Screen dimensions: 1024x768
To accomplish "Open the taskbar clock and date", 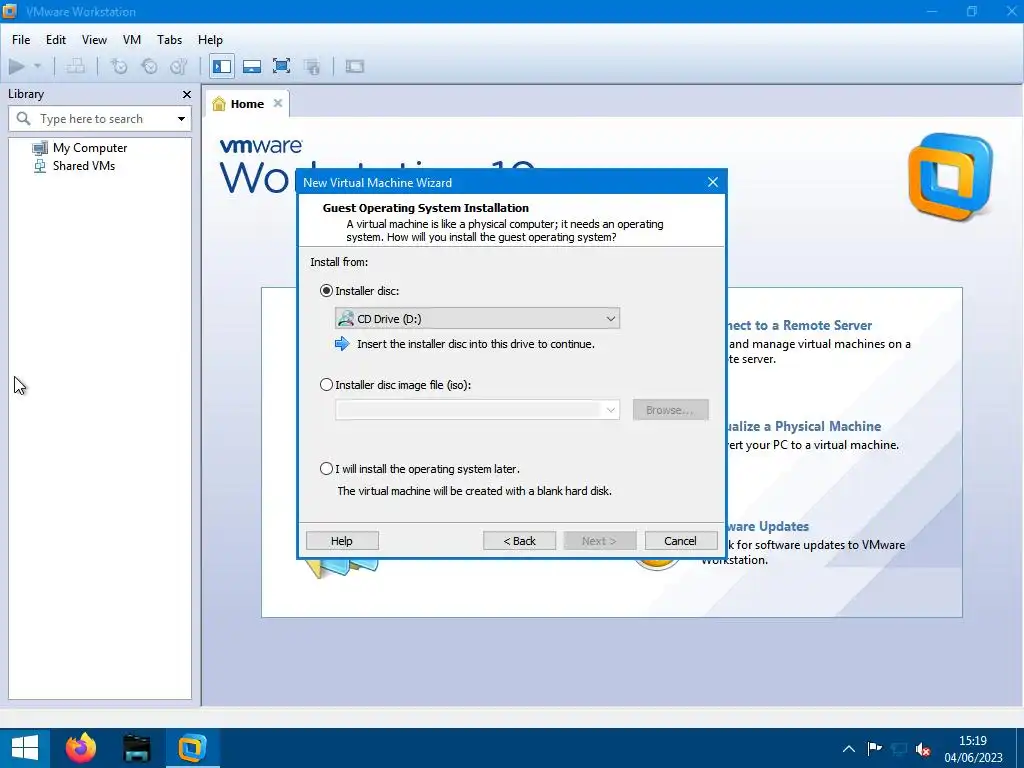I will pos(973,748).
